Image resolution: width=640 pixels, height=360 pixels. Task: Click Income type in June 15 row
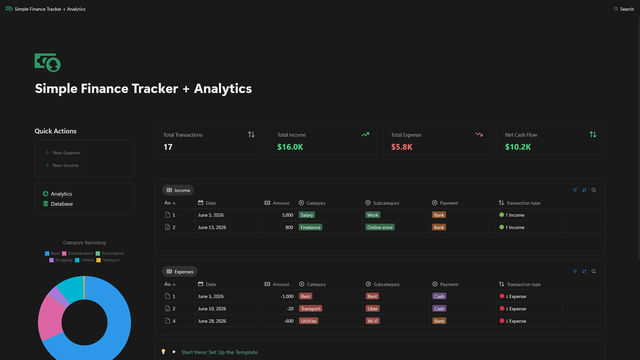(x=512, y=227)
